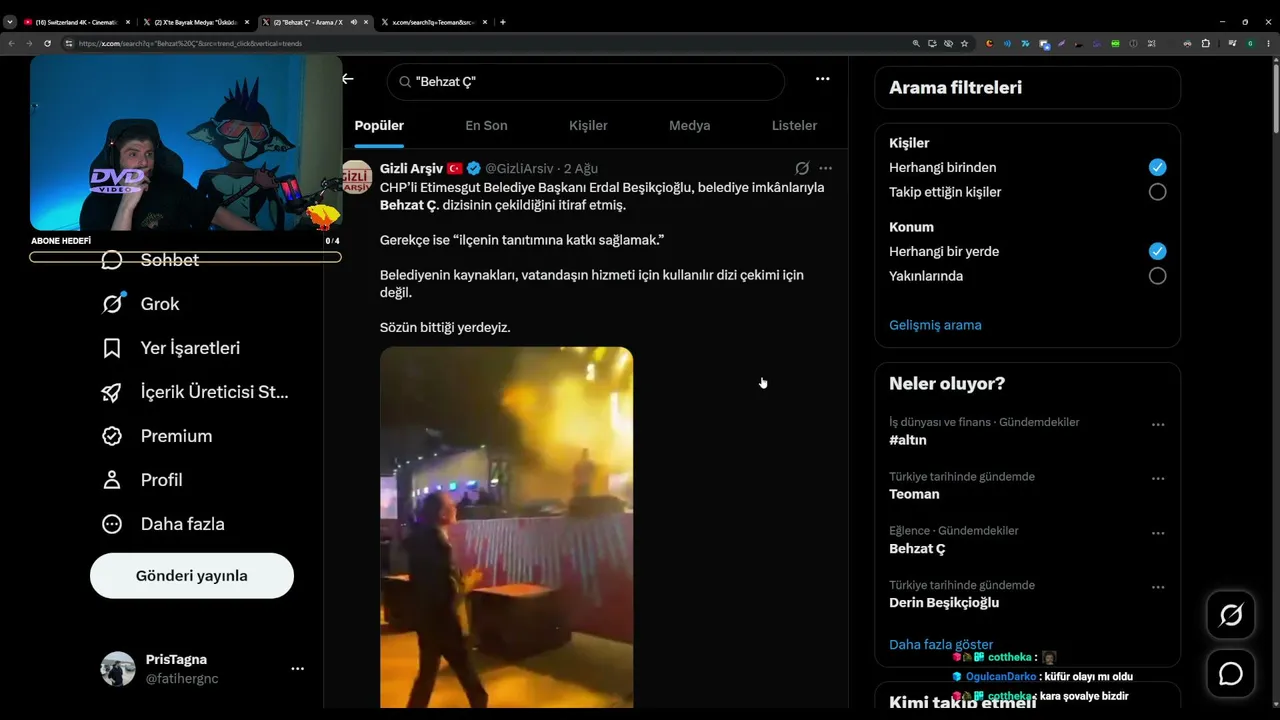Select the 'Herhangi bir yerde' location filter
Image resolution: width=1280 pixels, height=720 pixels.
(1157, 251)
